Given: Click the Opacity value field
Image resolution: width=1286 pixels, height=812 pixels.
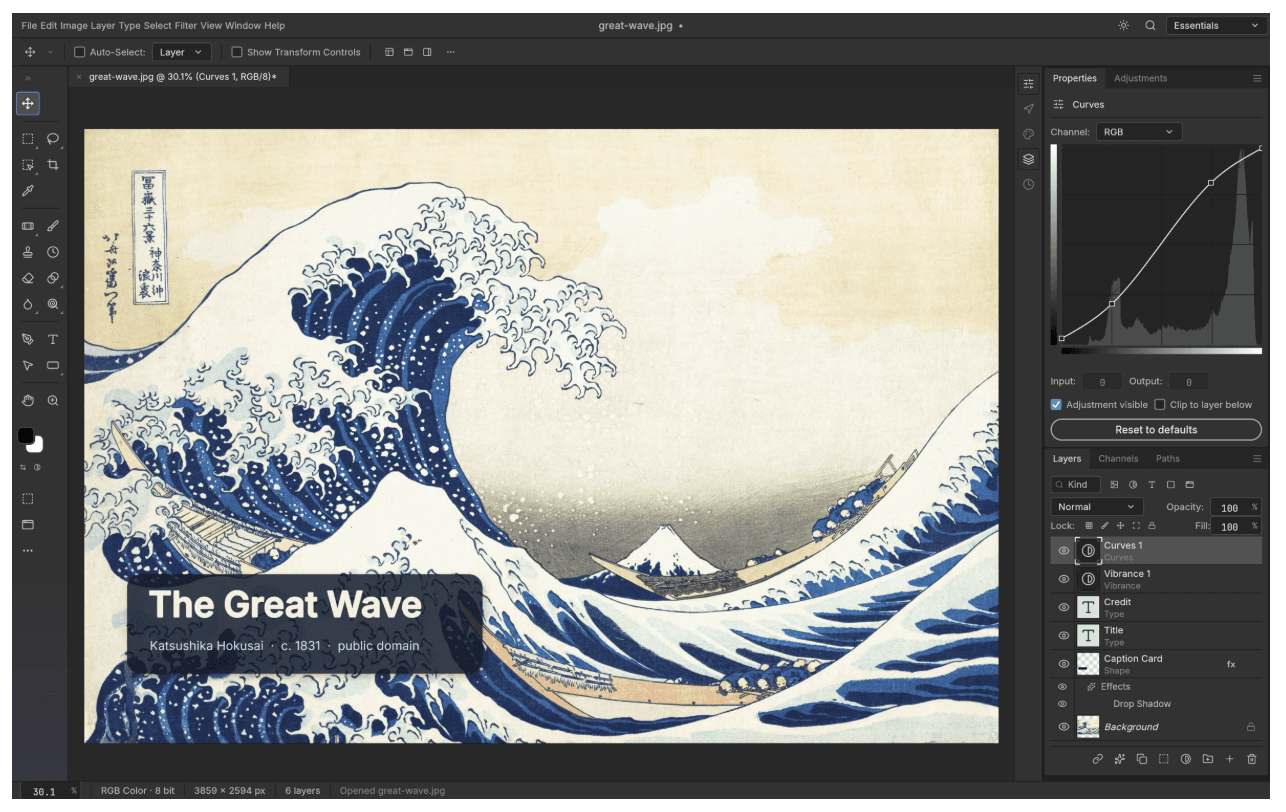Looking at the screenshot, I should point(1229,507).
